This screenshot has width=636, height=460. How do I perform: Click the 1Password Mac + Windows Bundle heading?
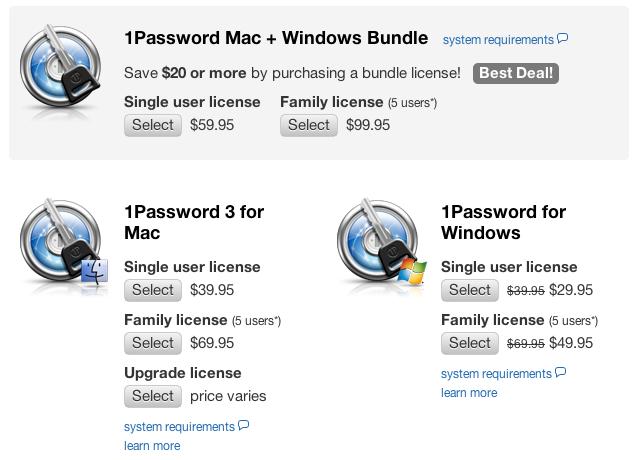(x=276, y=38)
